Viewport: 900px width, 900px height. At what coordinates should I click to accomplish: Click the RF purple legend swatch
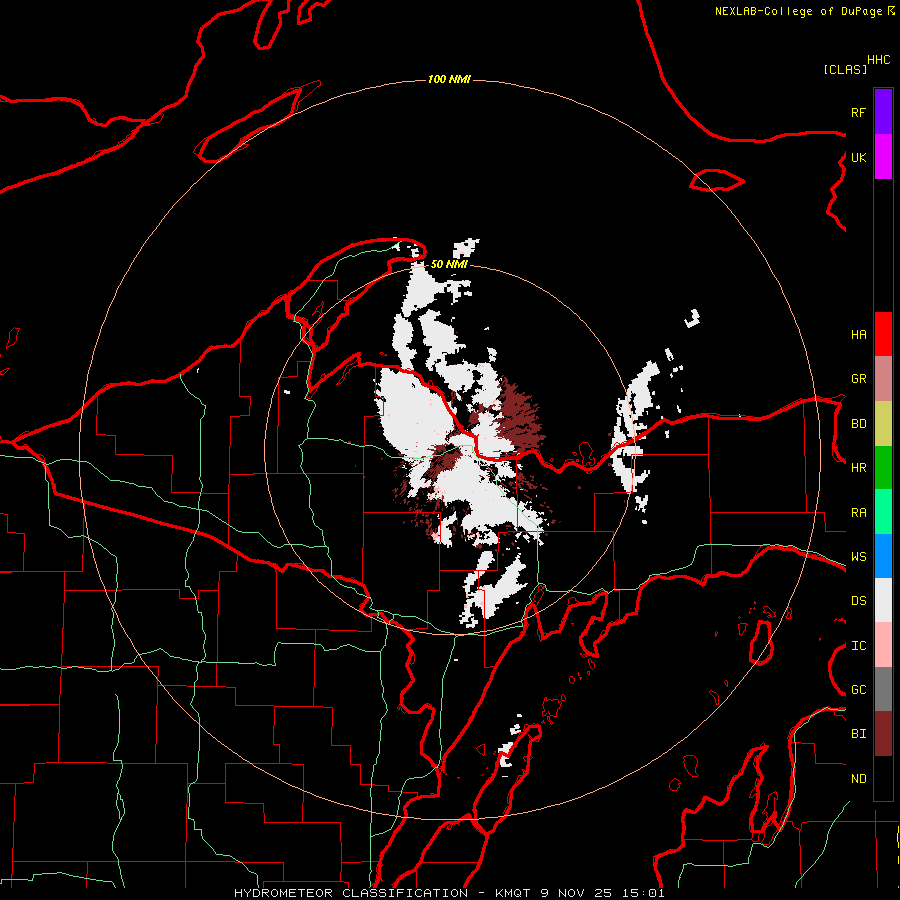(x=883, y=112)
